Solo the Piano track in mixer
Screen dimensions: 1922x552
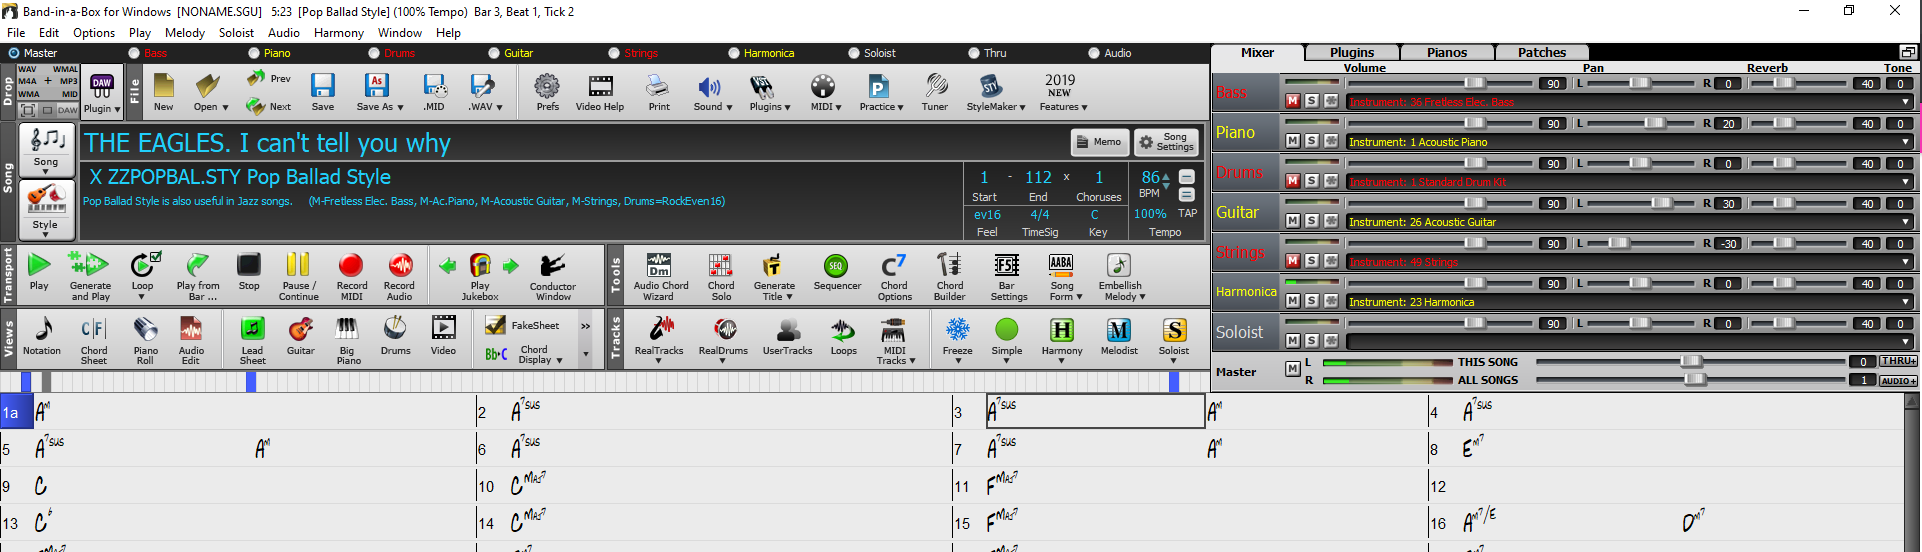[x=1312, y=141]
